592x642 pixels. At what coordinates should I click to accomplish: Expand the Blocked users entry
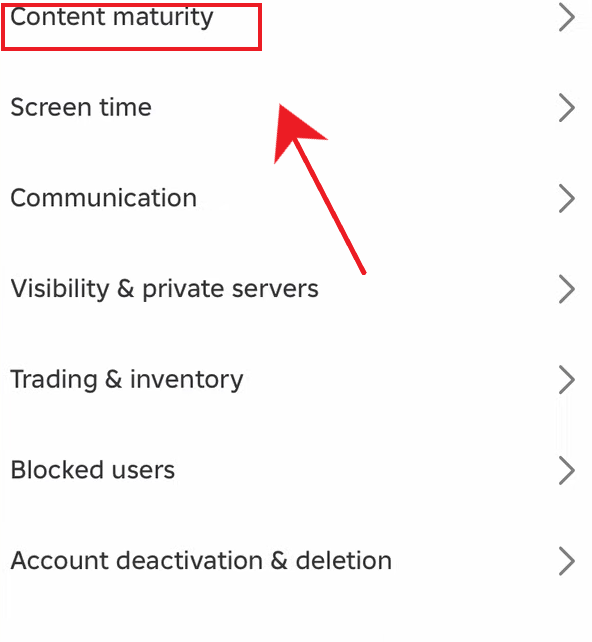click(x=296, y=470)
